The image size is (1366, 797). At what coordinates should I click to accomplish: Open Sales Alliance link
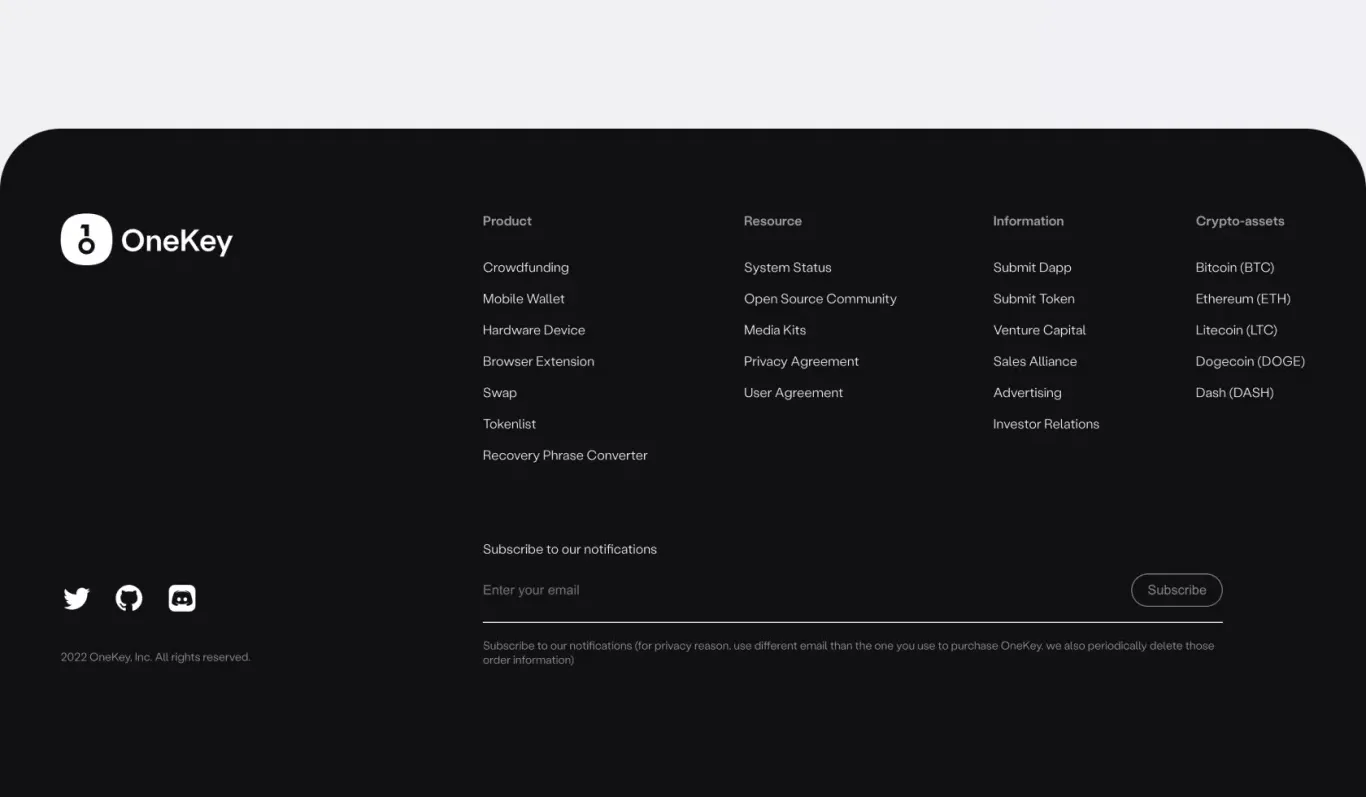click(1035, 361)
